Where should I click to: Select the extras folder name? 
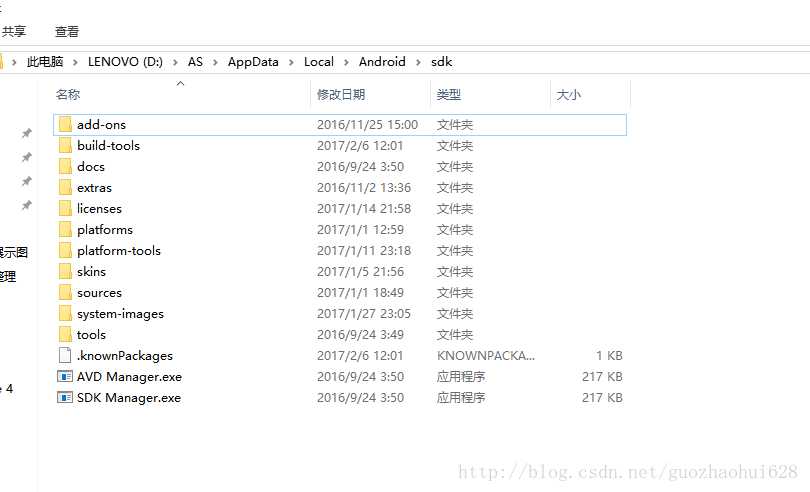pyautogui.click(x=95, y=188)
